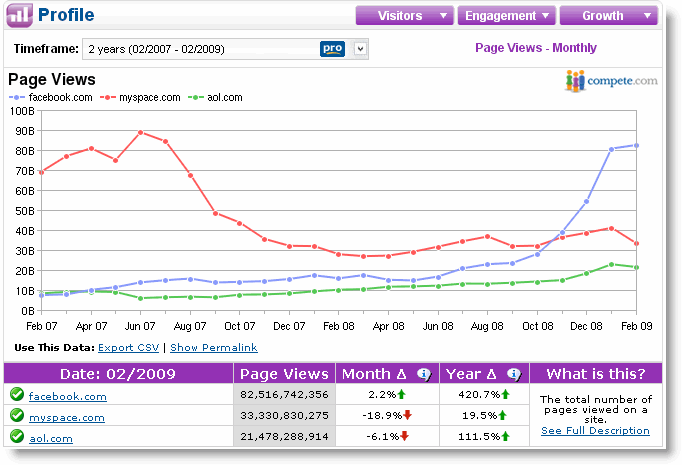The image size is (682, 465).
Task: Click the 111.5% year change value
Action: point(479,436)
